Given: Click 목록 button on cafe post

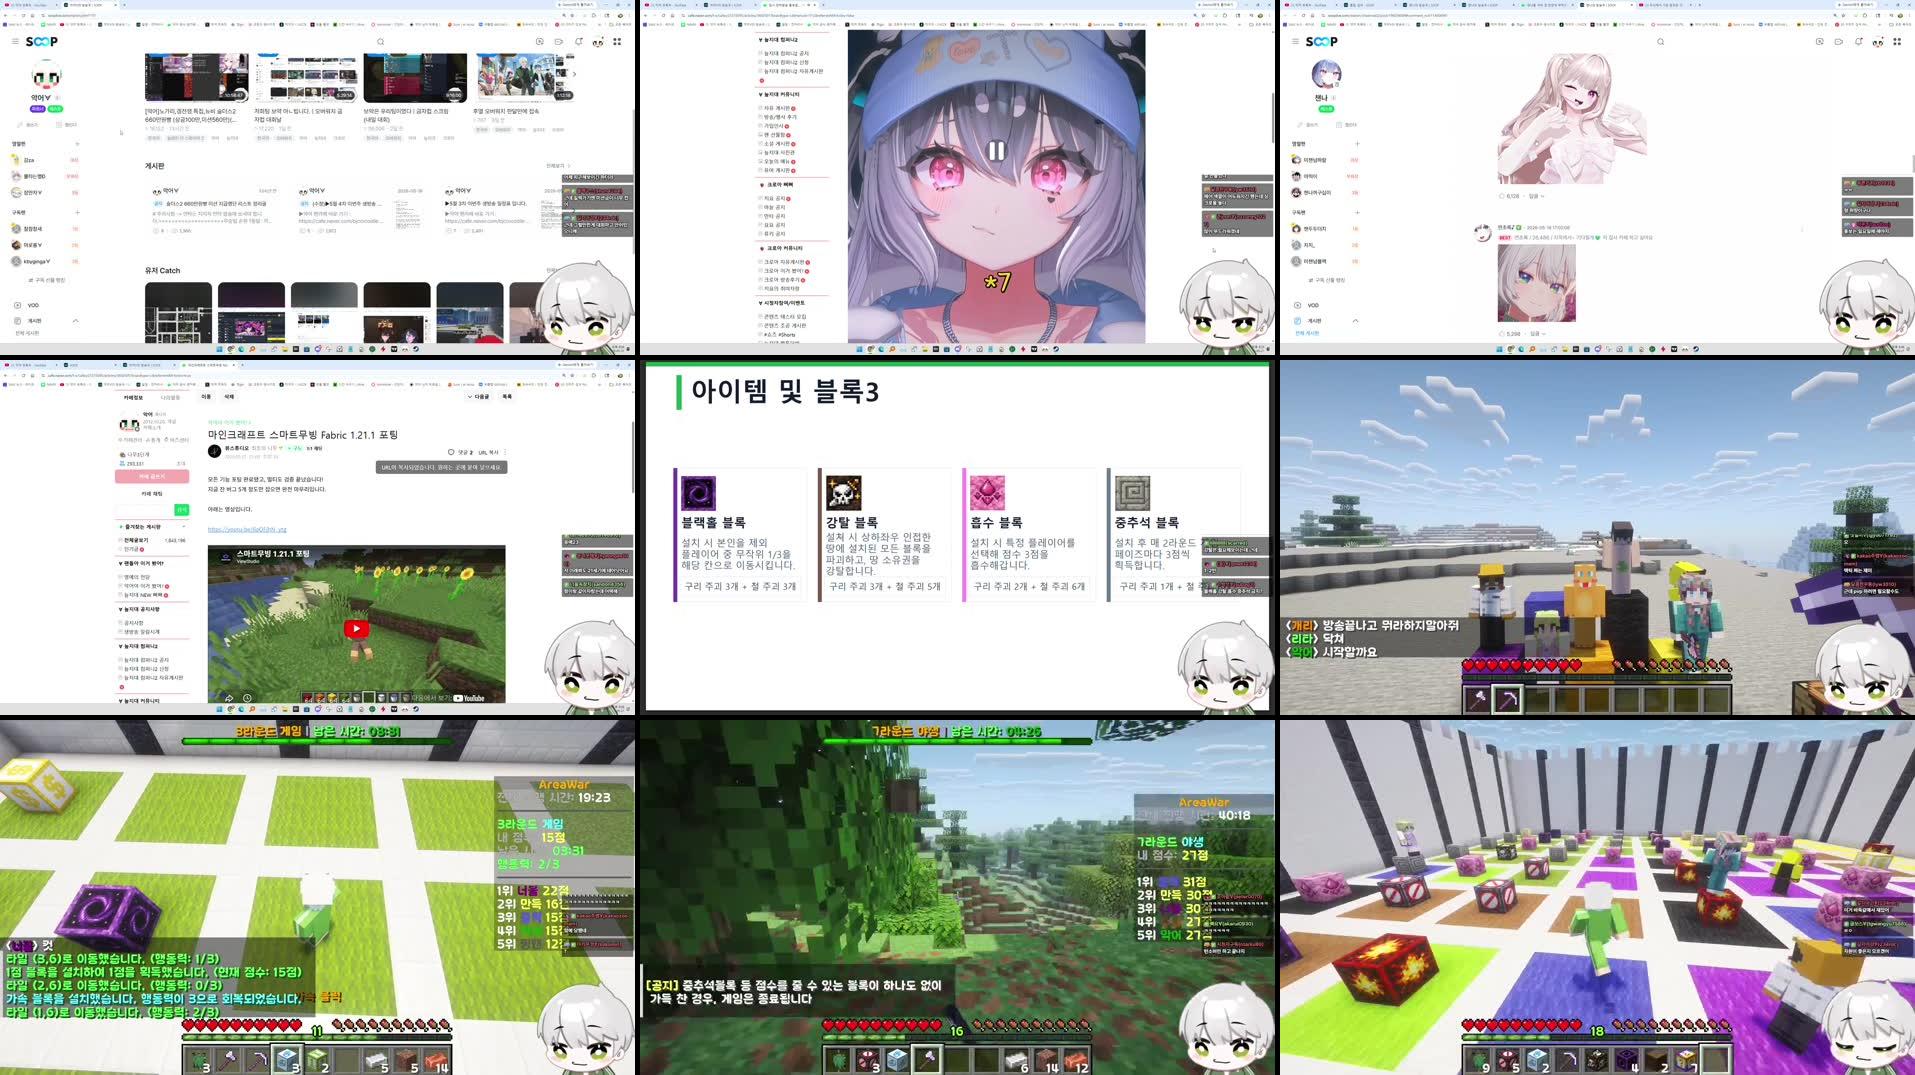Looking at the screenshot, I should tap(507, 397).
